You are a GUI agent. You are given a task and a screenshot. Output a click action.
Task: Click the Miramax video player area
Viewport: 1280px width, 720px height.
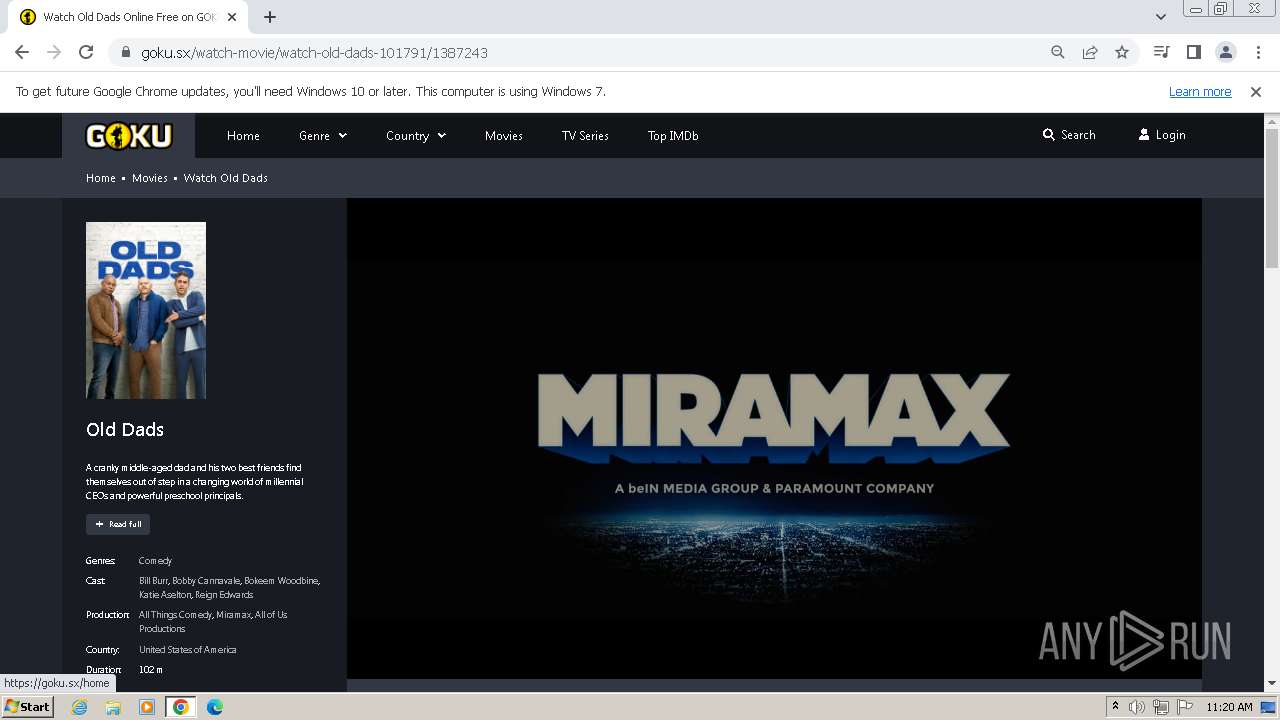774,438
